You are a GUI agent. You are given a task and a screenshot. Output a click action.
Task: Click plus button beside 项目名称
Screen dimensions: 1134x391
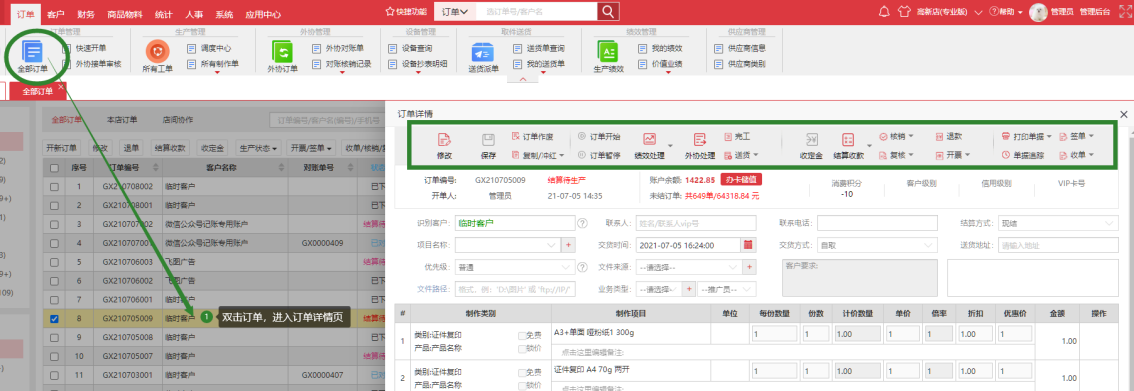(568, 245)
